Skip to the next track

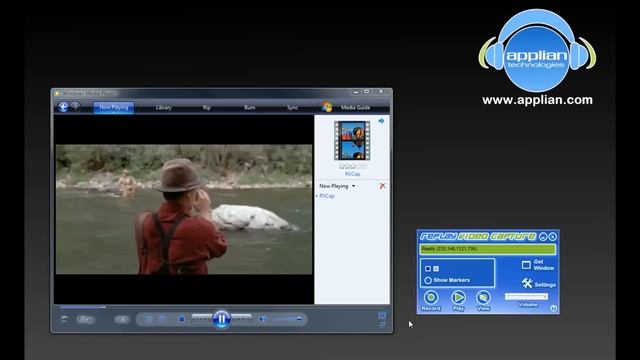point(242,319)
